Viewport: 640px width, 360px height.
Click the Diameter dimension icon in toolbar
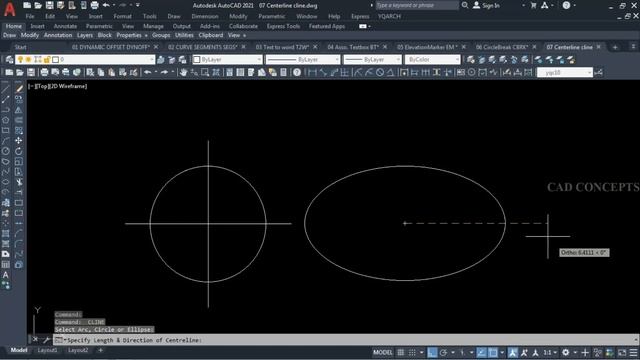click(x=380, y=73)
